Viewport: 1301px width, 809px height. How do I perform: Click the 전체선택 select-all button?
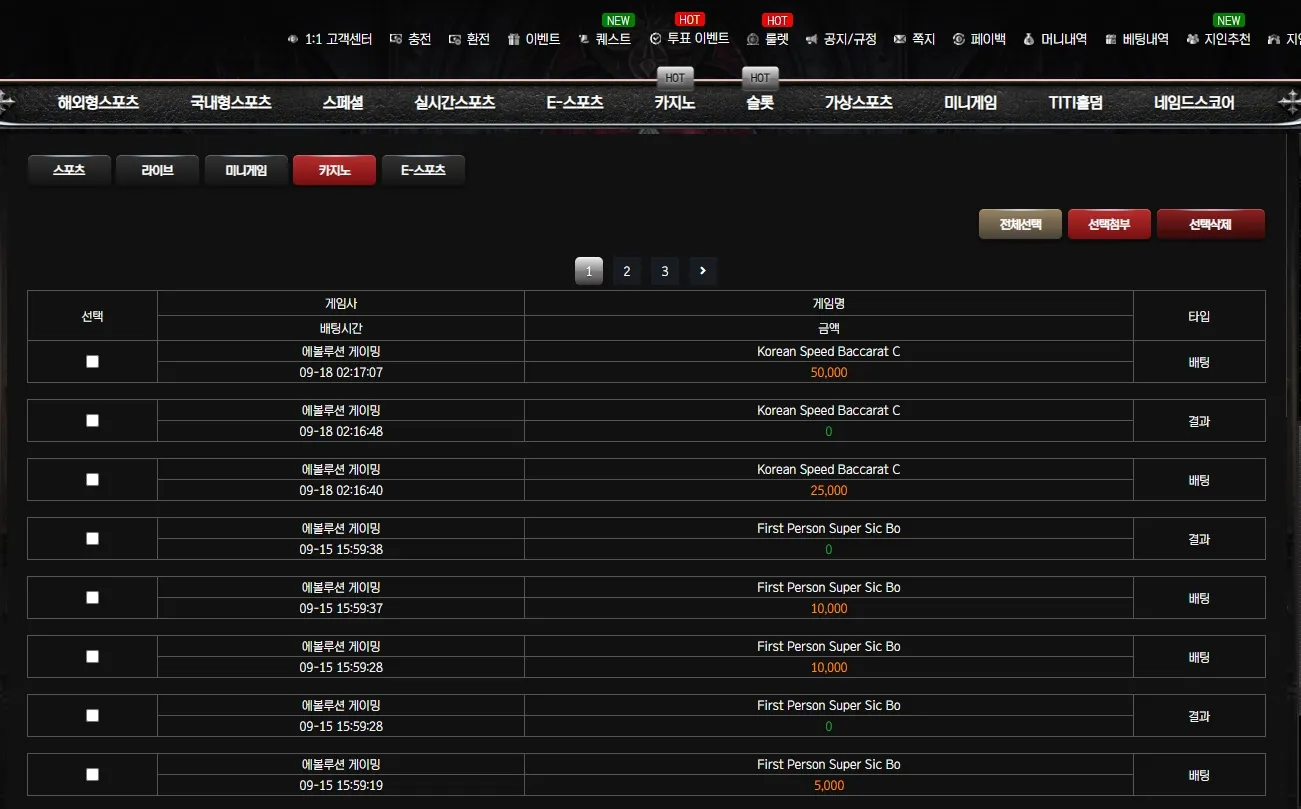pos(1020,224)
